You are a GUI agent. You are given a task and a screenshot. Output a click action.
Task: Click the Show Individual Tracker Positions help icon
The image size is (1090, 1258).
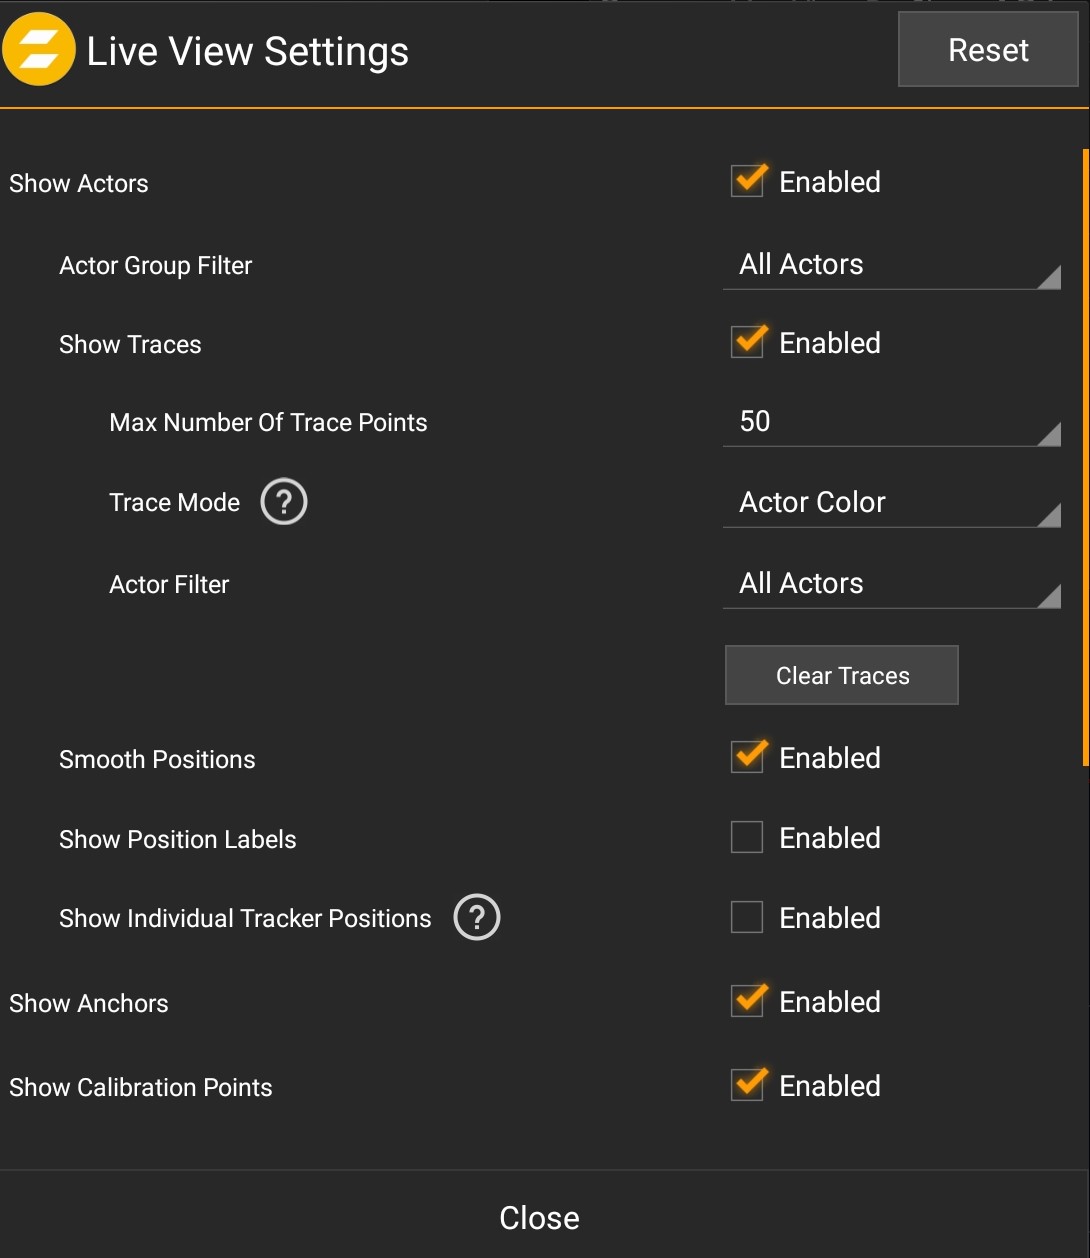[x=476, y=916]
